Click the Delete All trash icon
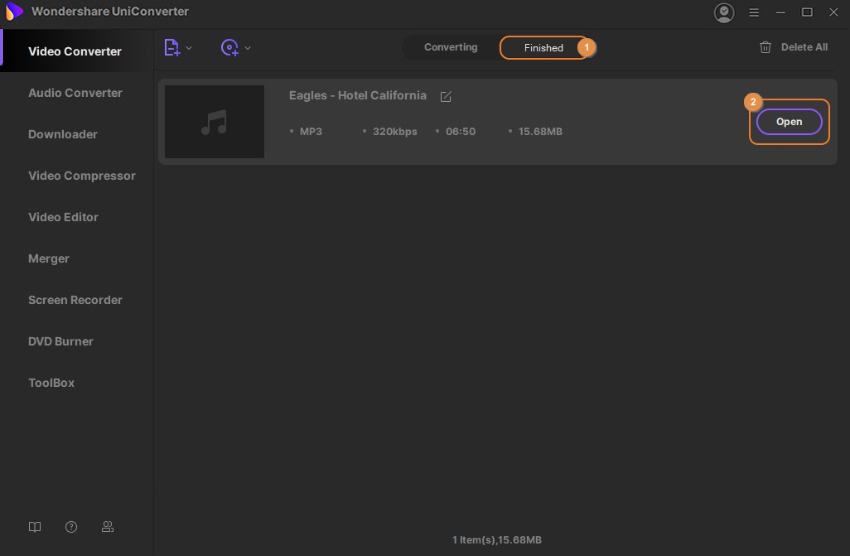This screenshot has height=556, width=850. pos(765,47)
